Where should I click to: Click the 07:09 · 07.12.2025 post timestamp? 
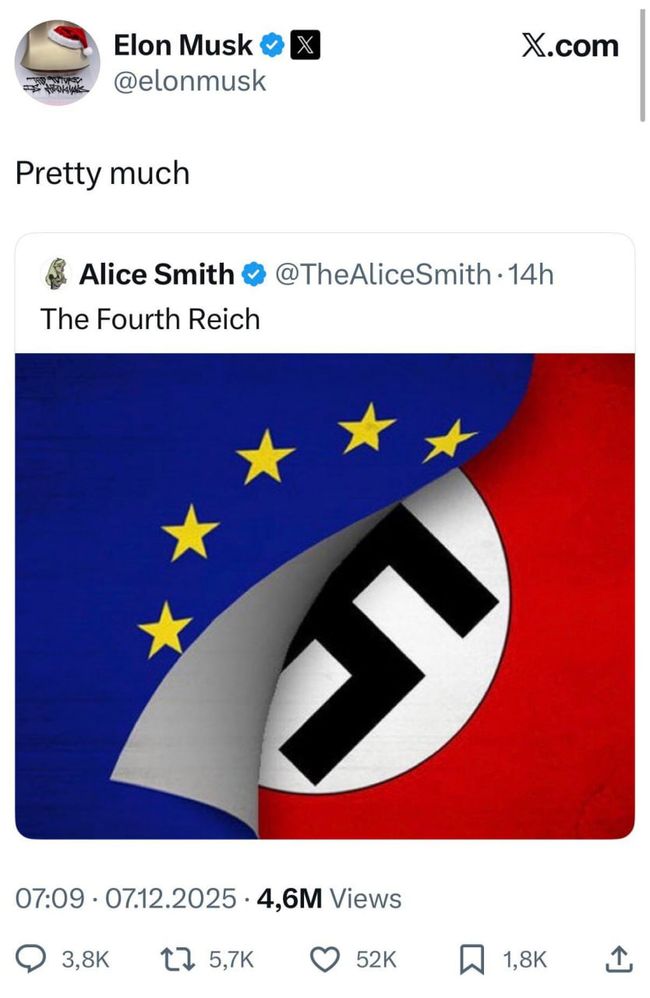(x=126, y=899)
